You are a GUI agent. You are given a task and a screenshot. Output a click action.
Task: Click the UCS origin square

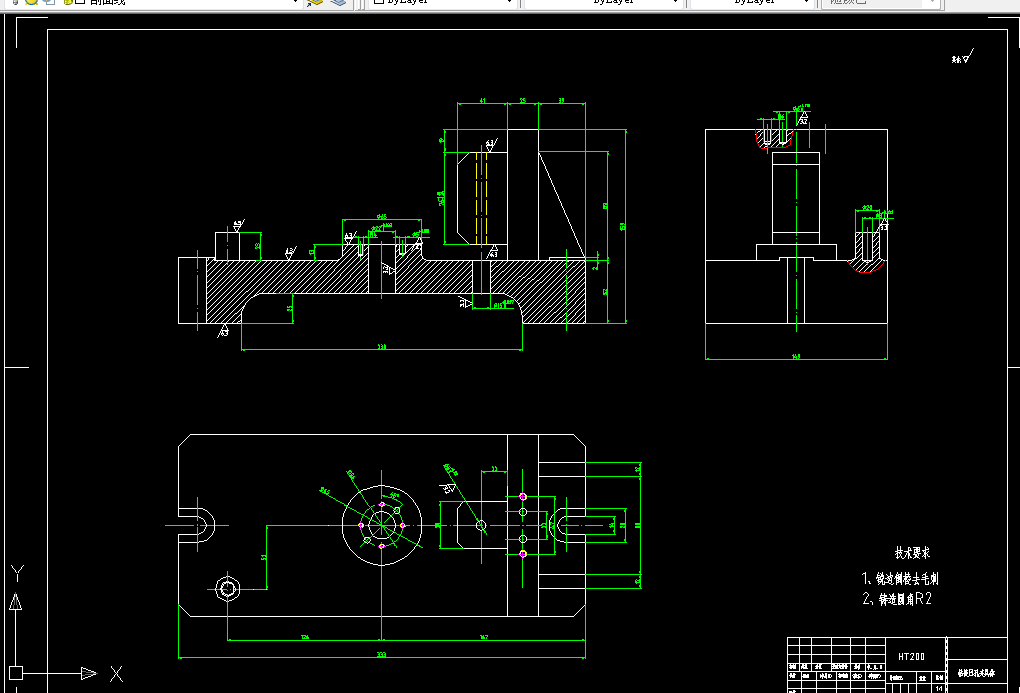[x=16, y=673]
